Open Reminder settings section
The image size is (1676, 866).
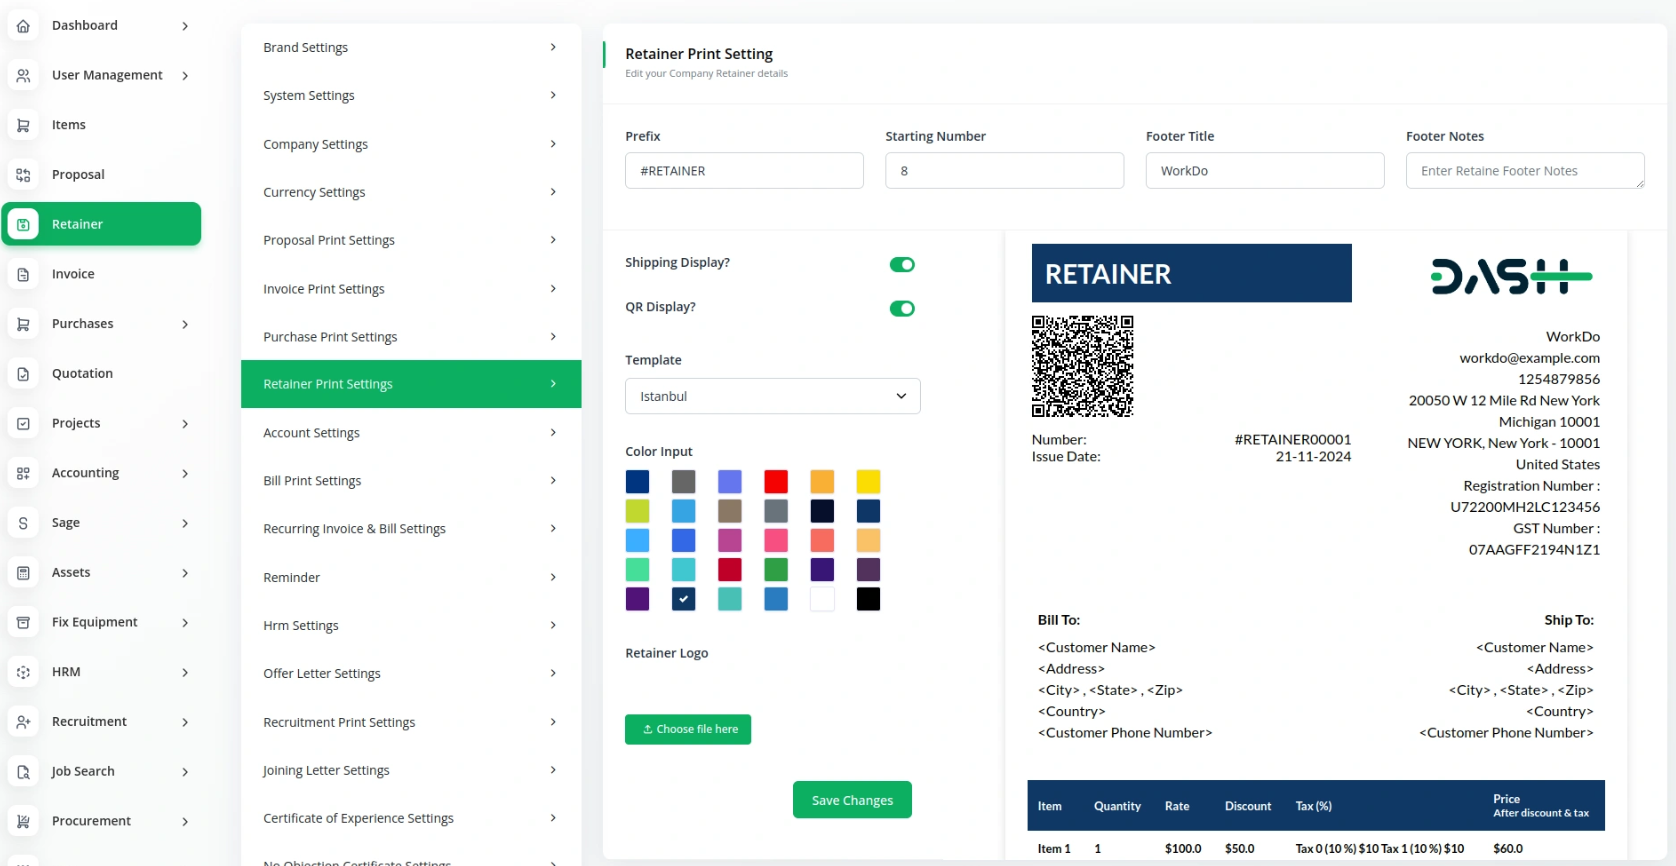click(411, 578)
